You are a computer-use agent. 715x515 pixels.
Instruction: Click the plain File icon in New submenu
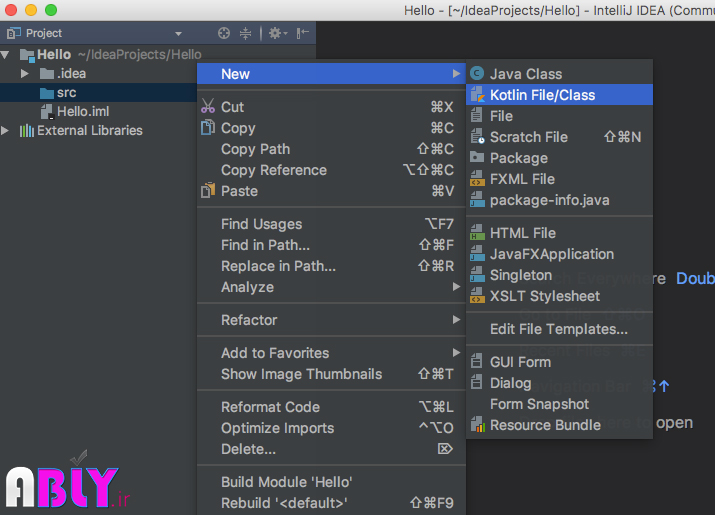click(x=477, y=115)
